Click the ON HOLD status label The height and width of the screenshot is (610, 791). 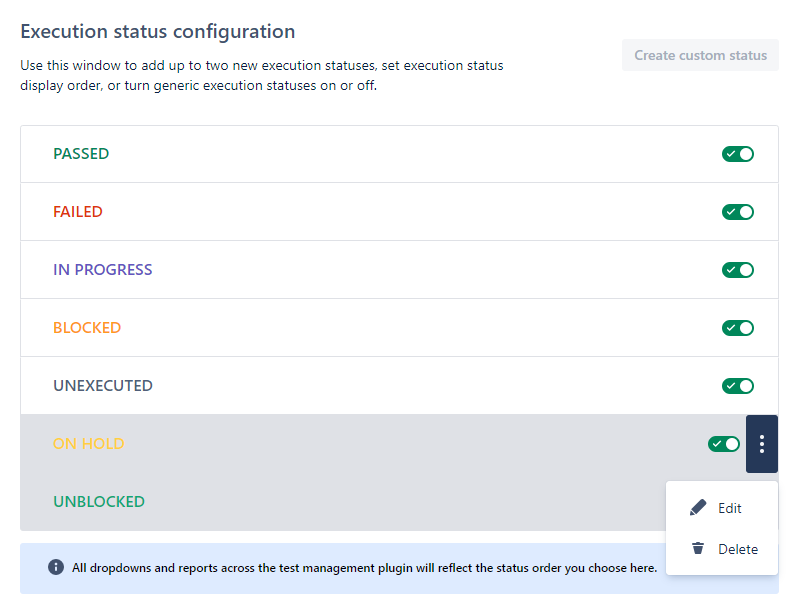(88, 444)
